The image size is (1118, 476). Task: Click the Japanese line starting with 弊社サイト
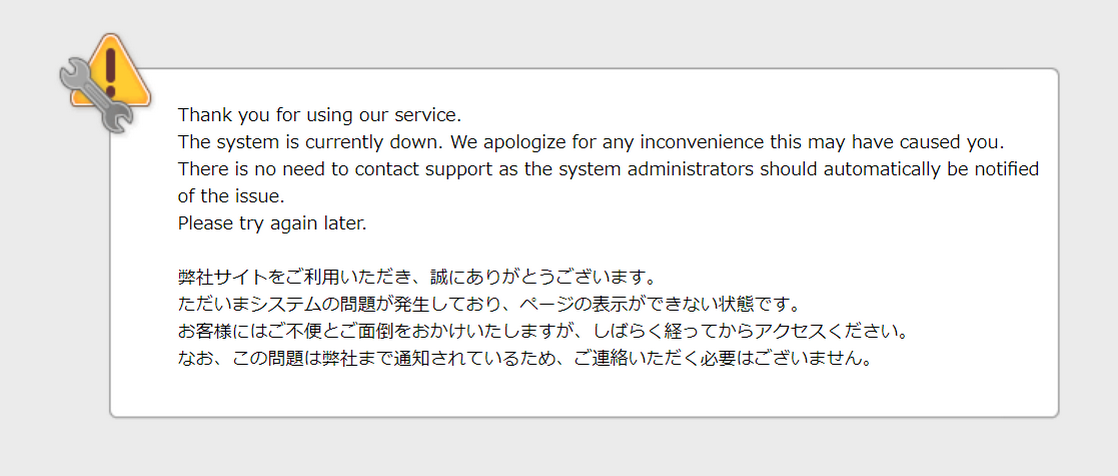[415, 276]
